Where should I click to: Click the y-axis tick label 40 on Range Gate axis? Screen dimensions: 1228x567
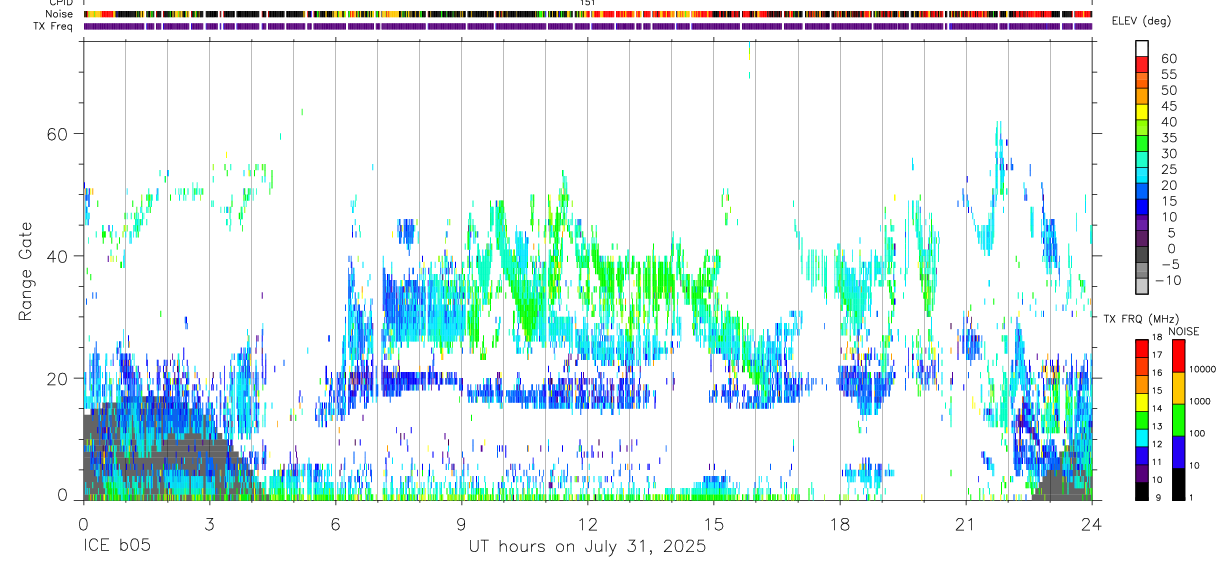(59, 256)
